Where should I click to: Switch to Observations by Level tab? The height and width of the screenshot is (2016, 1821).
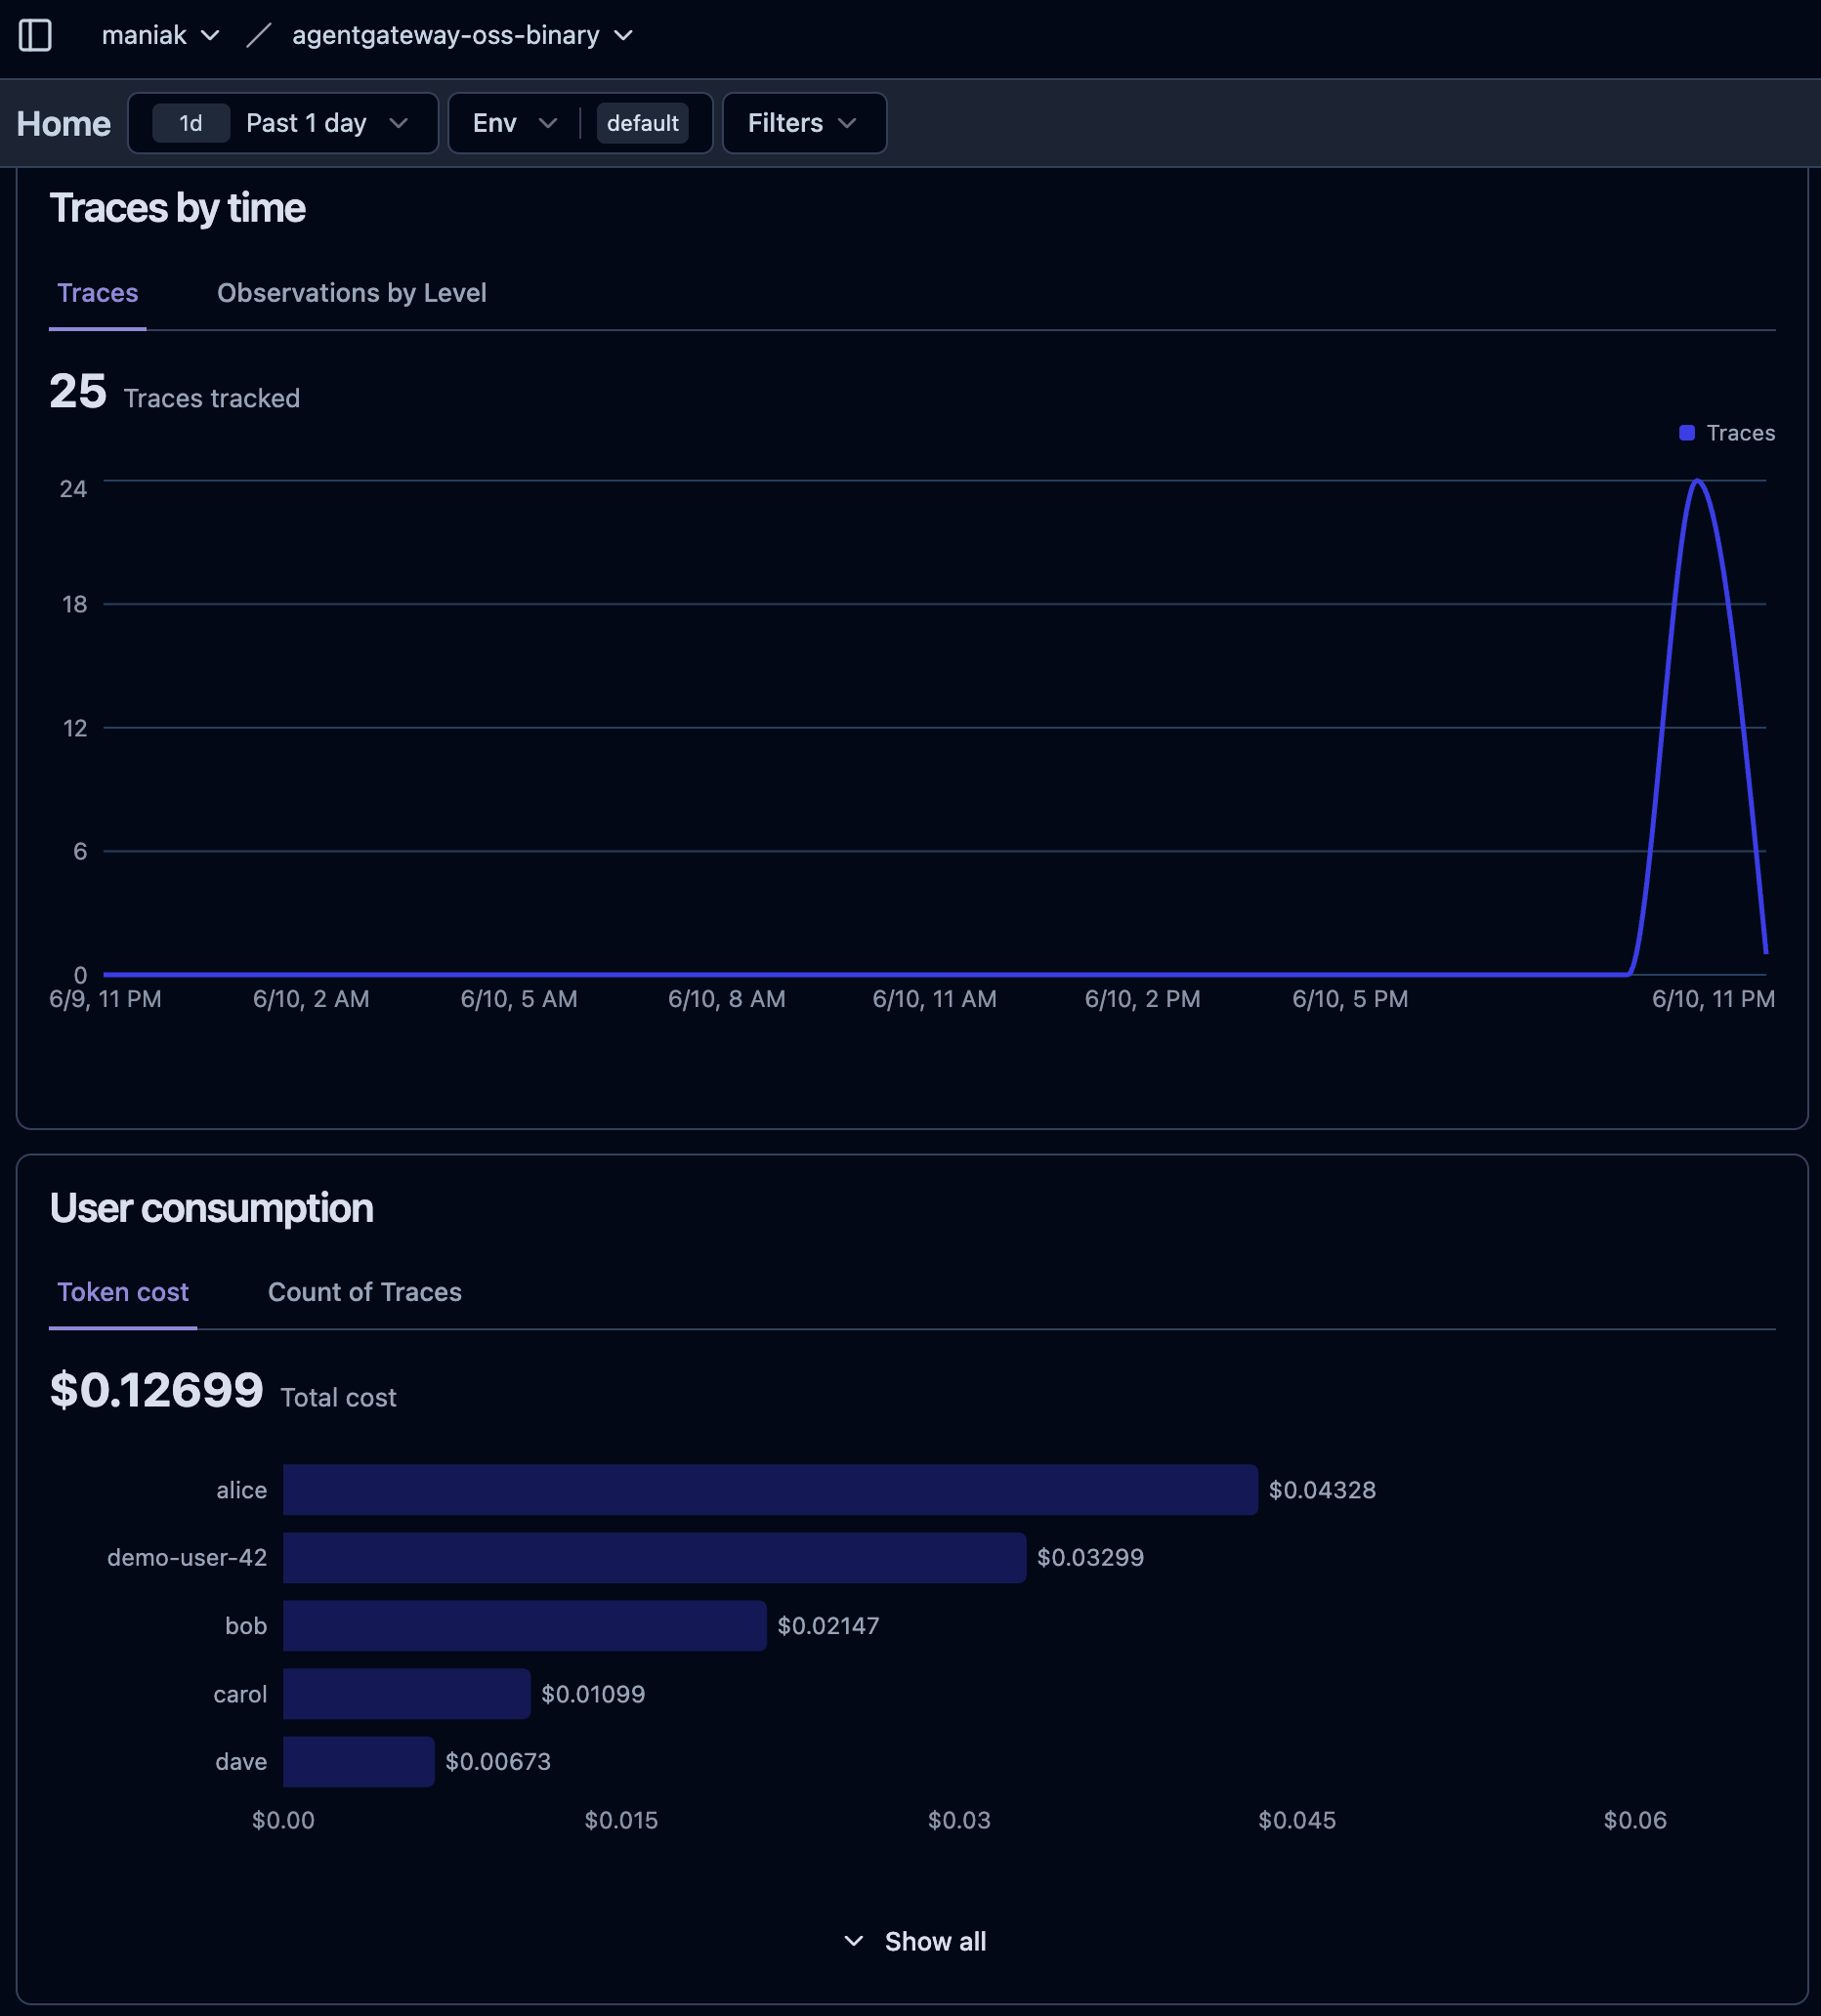tap(352, 293)
